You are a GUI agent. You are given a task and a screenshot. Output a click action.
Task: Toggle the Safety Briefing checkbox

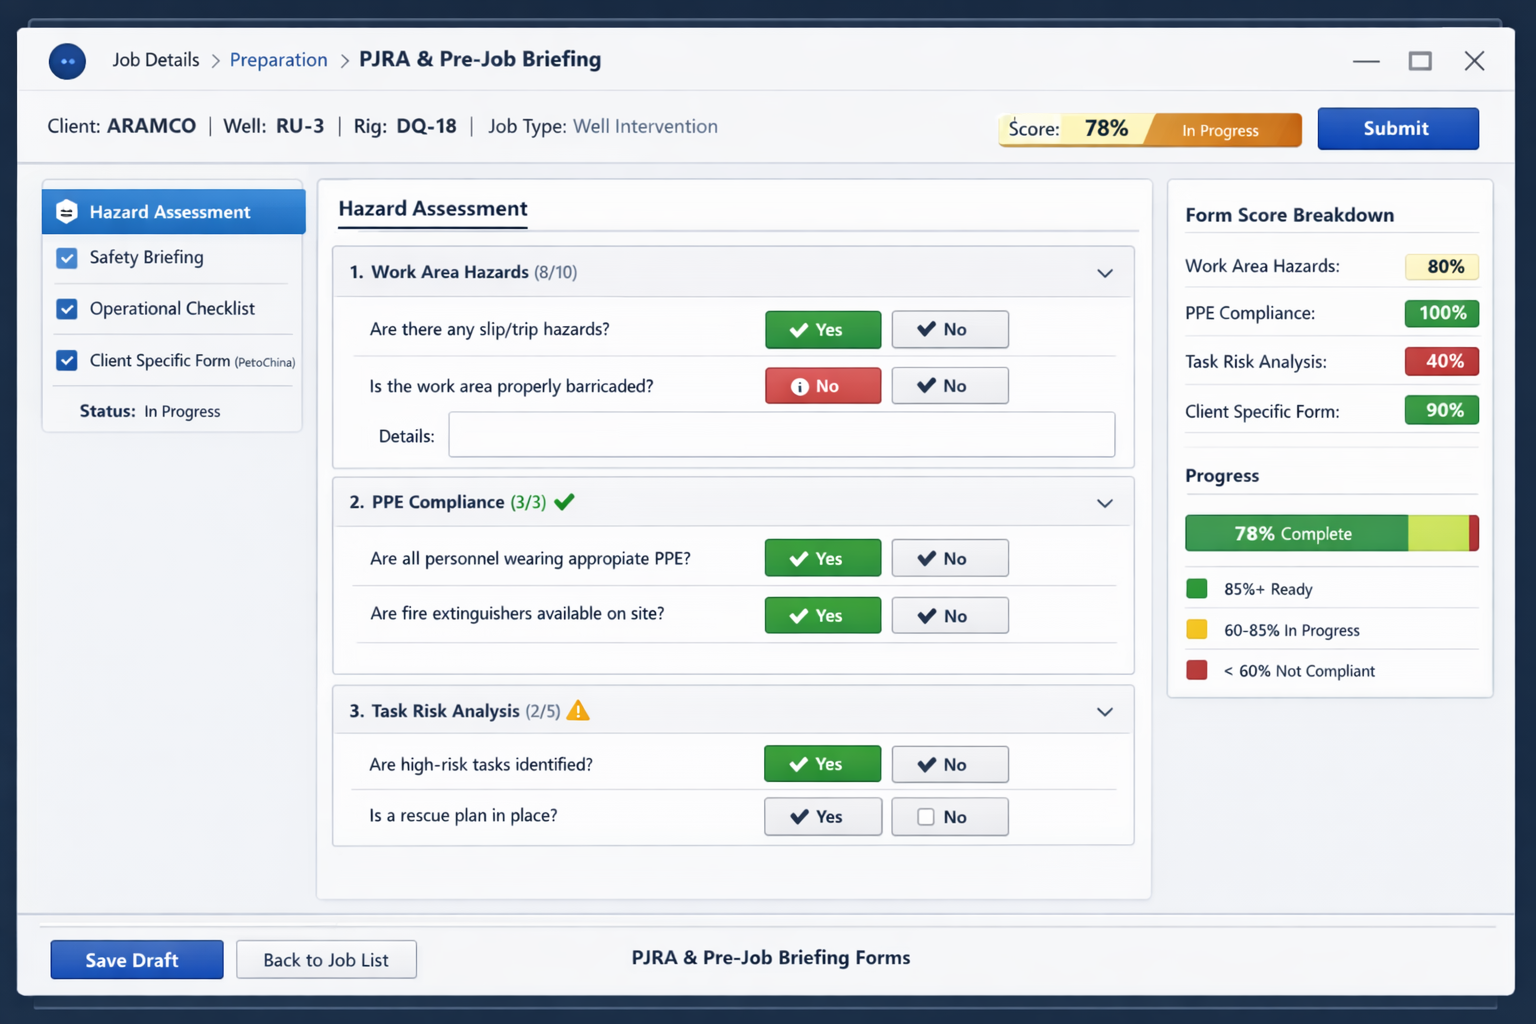coord(67,258)
